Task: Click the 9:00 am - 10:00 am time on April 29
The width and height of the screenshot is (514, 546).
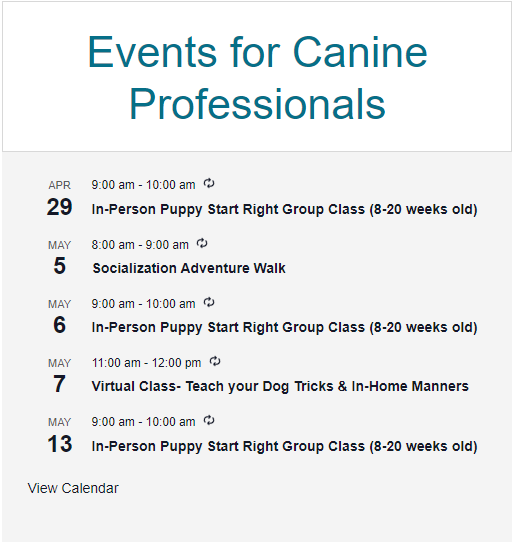Action: click(x=143, y=185)
